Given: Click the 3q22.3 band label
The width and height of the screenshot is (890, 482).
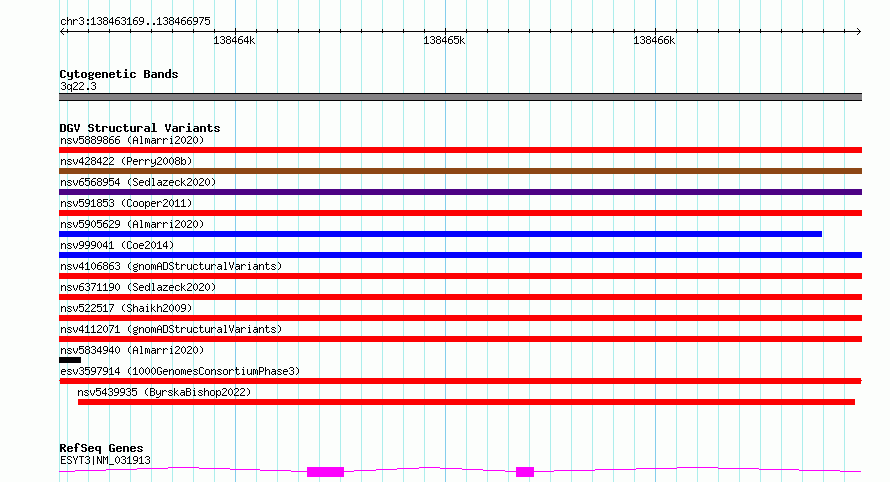Looking at the screenshot, I should (78, 86).
